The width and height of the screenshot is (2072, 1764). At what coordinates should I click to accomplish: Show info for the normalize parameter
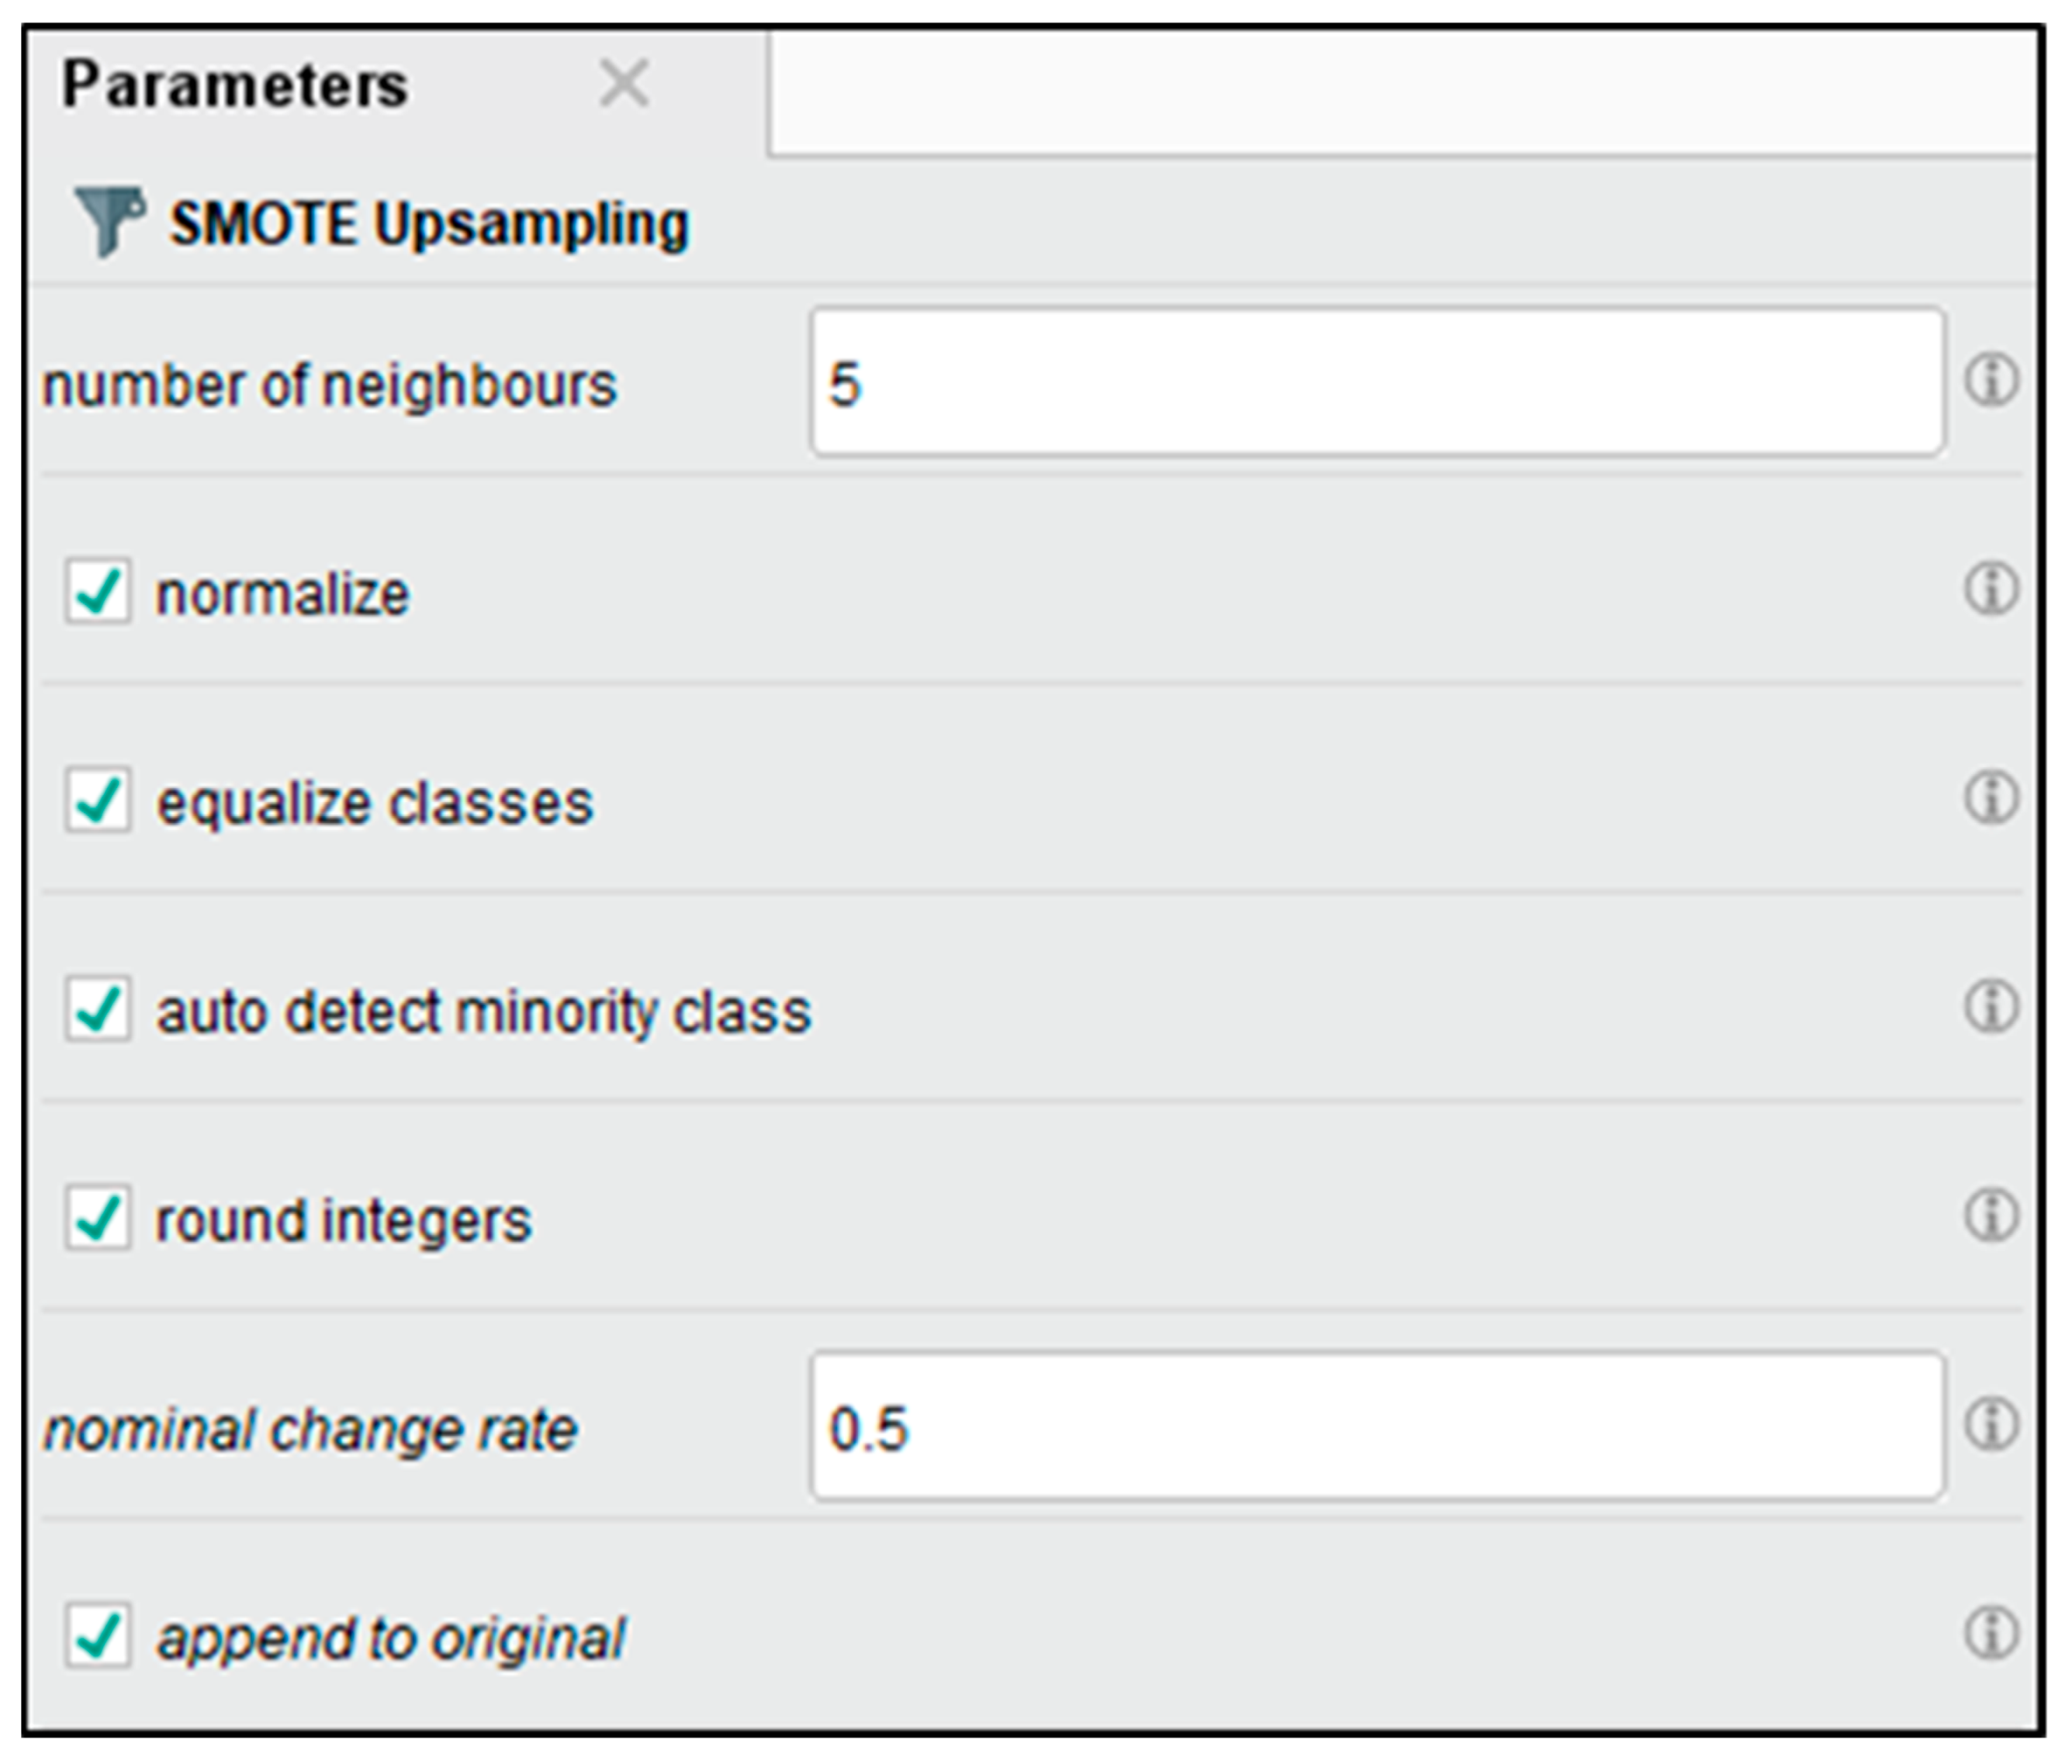(1991, 590)
